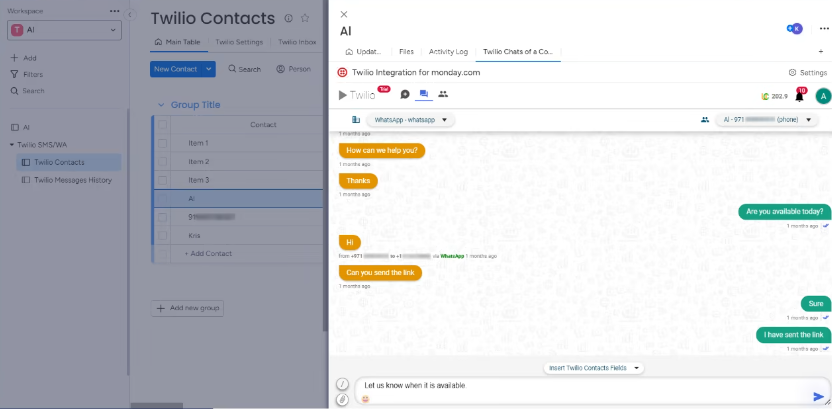
Task: Star the Twilio Contacts board as favorite
Action: click(305, 18)
